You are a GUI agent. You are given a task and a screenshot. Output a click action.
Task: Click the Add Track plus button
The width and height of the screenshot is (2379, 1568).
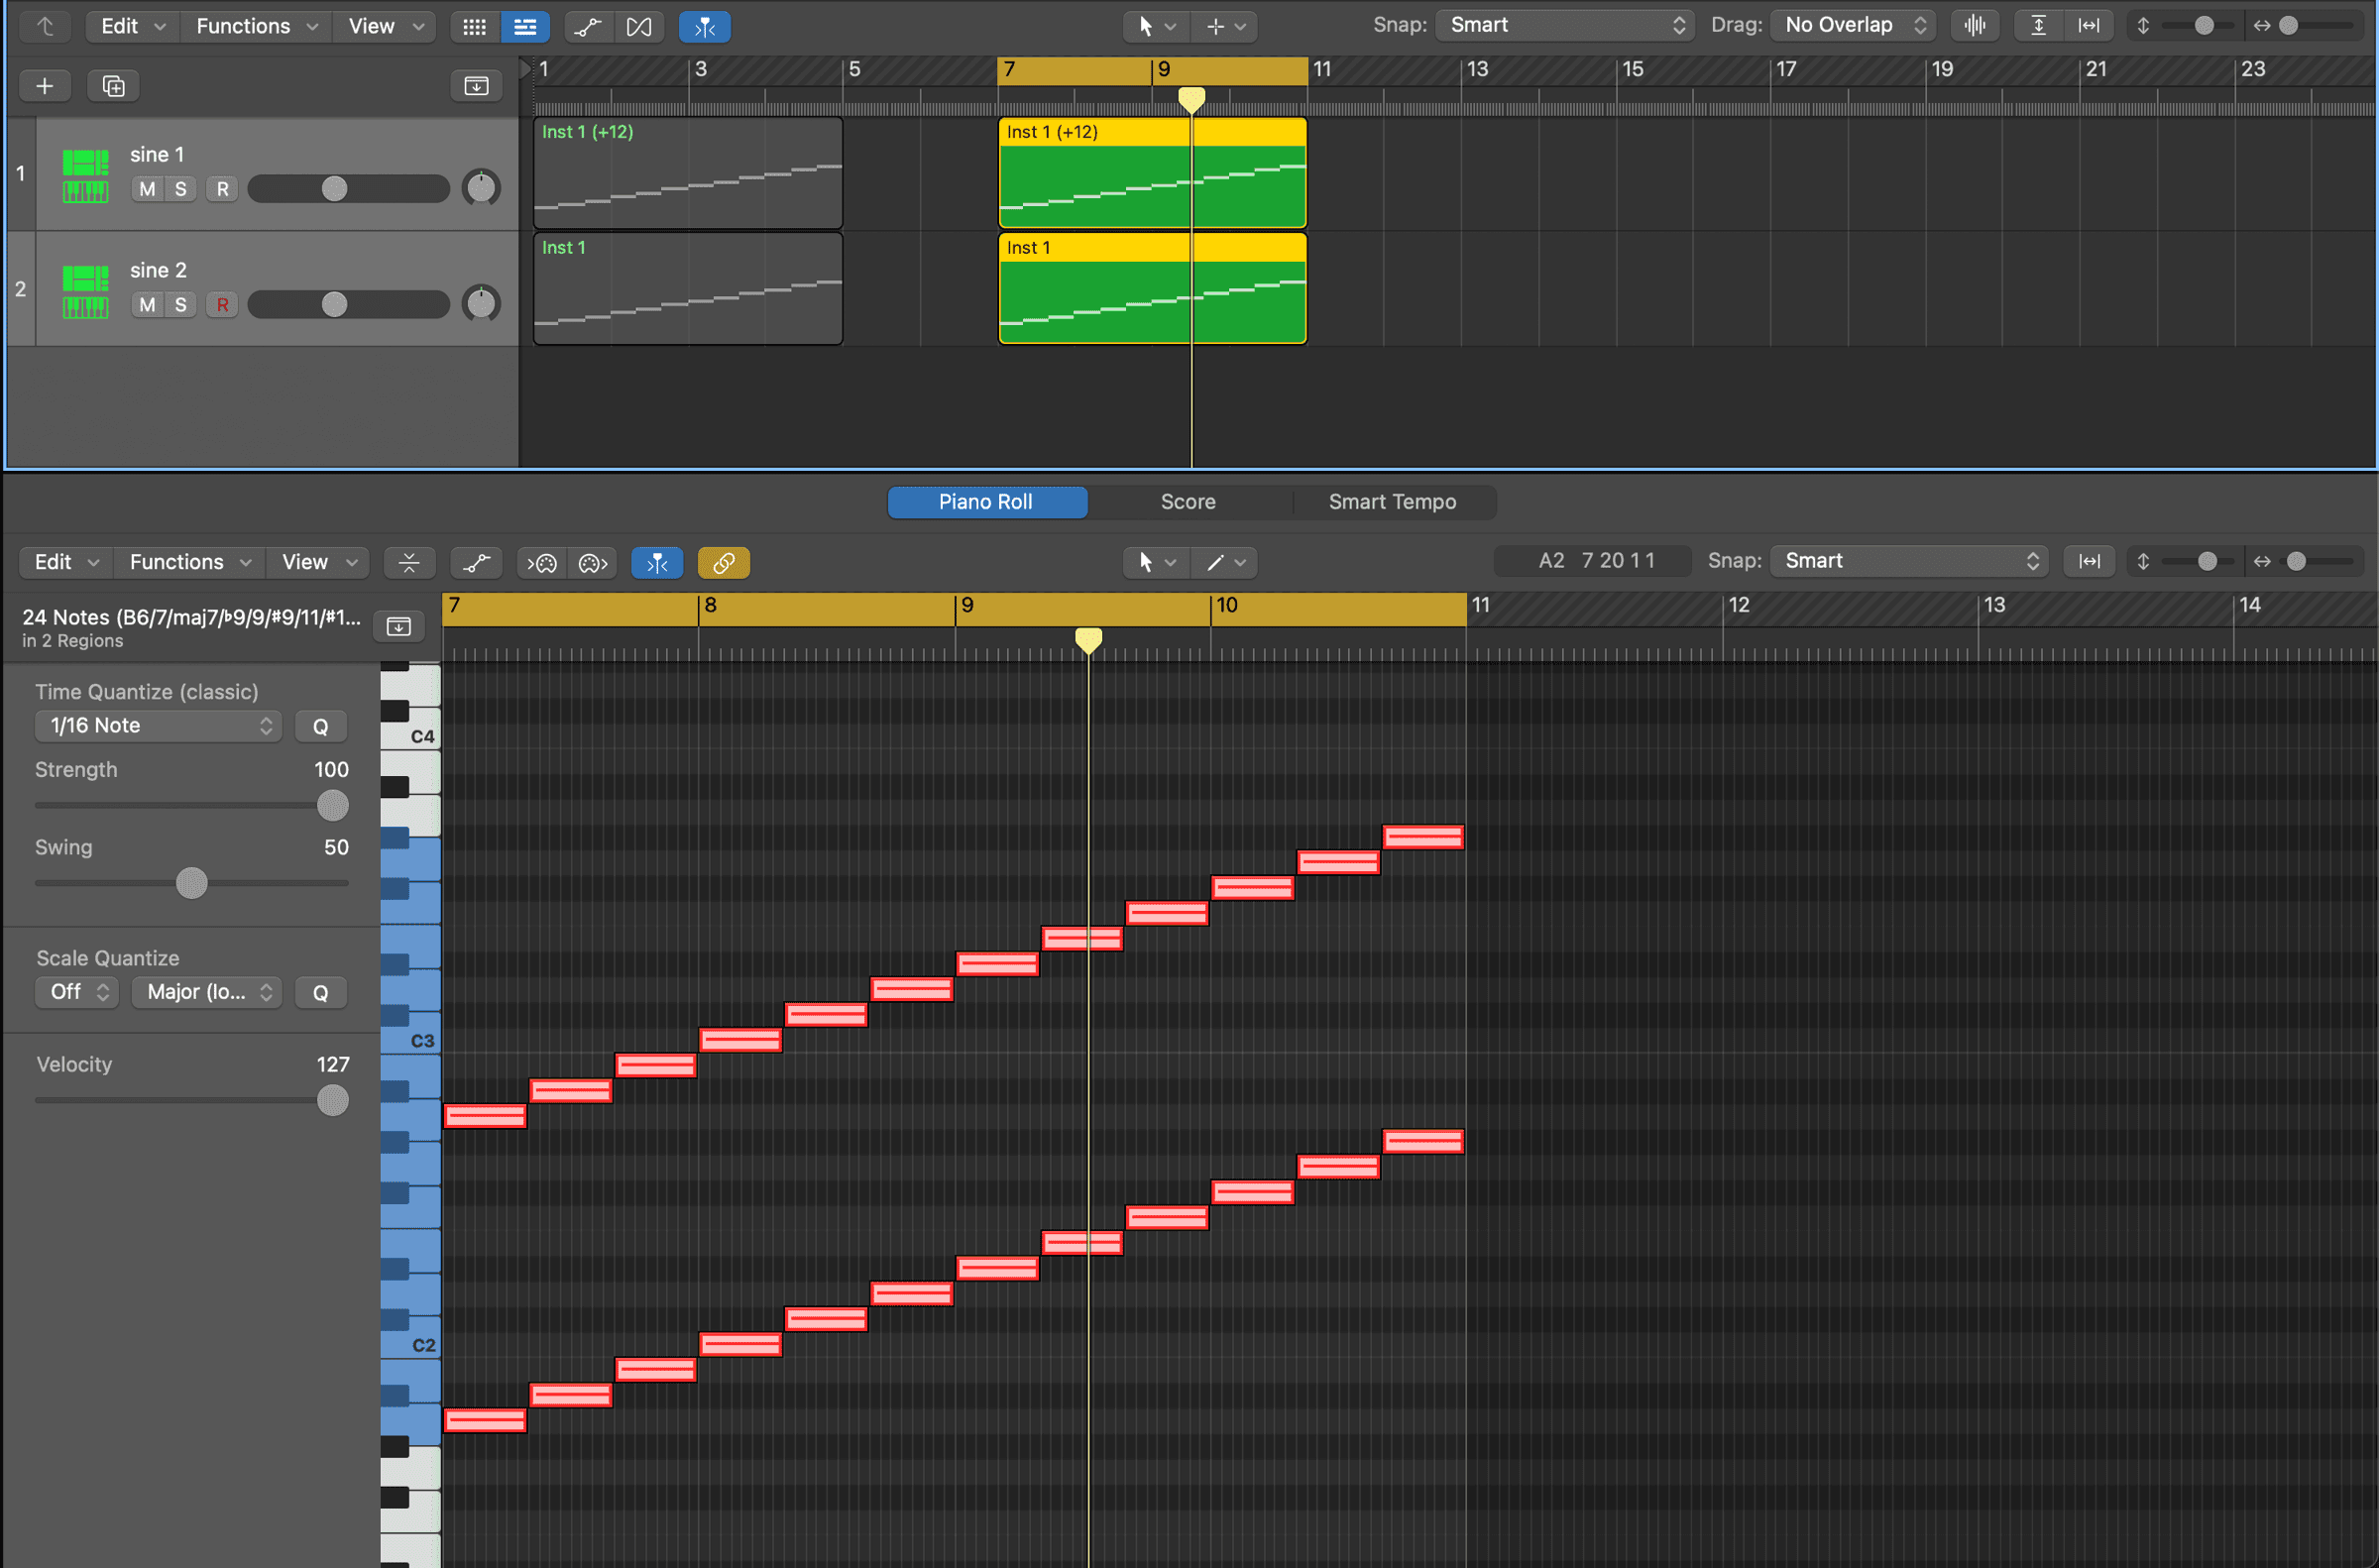(x=45, y=86)
